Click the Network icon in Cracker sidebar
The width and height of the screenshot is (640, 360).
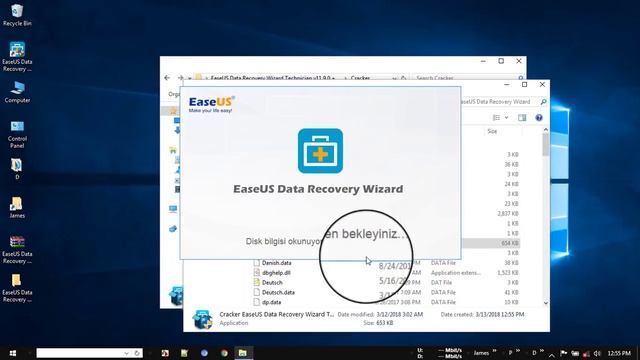(173, 229)
